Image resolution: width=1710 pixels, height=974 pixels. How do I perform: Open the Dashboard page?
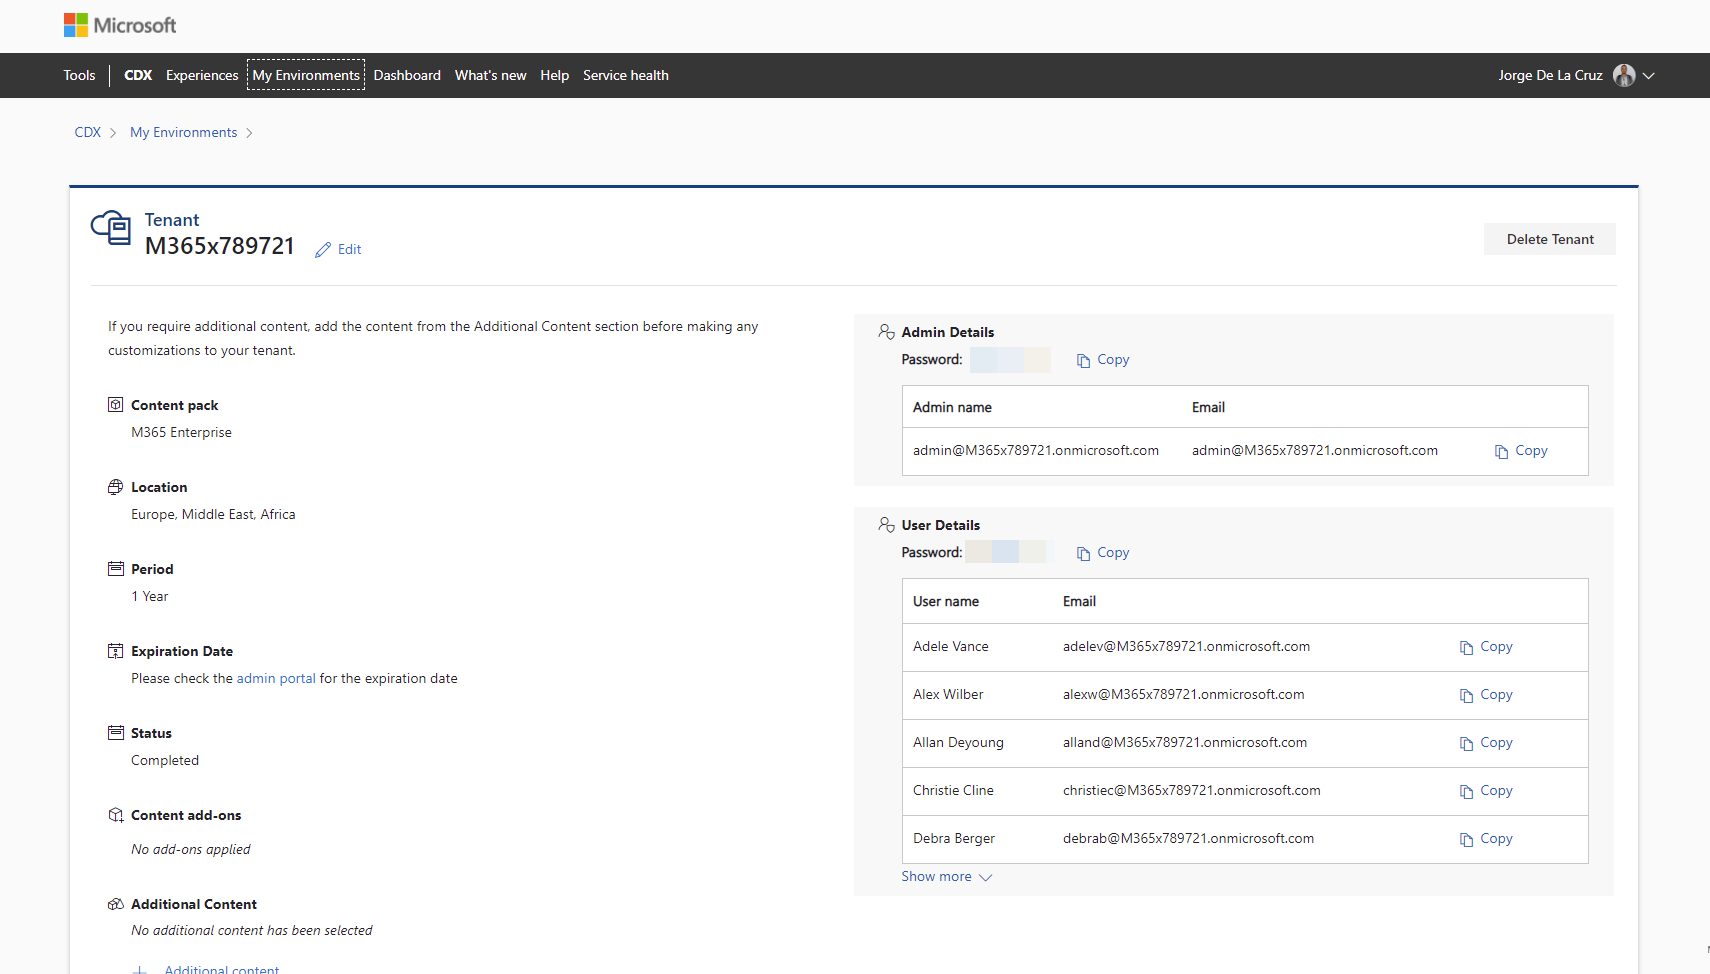(x=407, y=75)
